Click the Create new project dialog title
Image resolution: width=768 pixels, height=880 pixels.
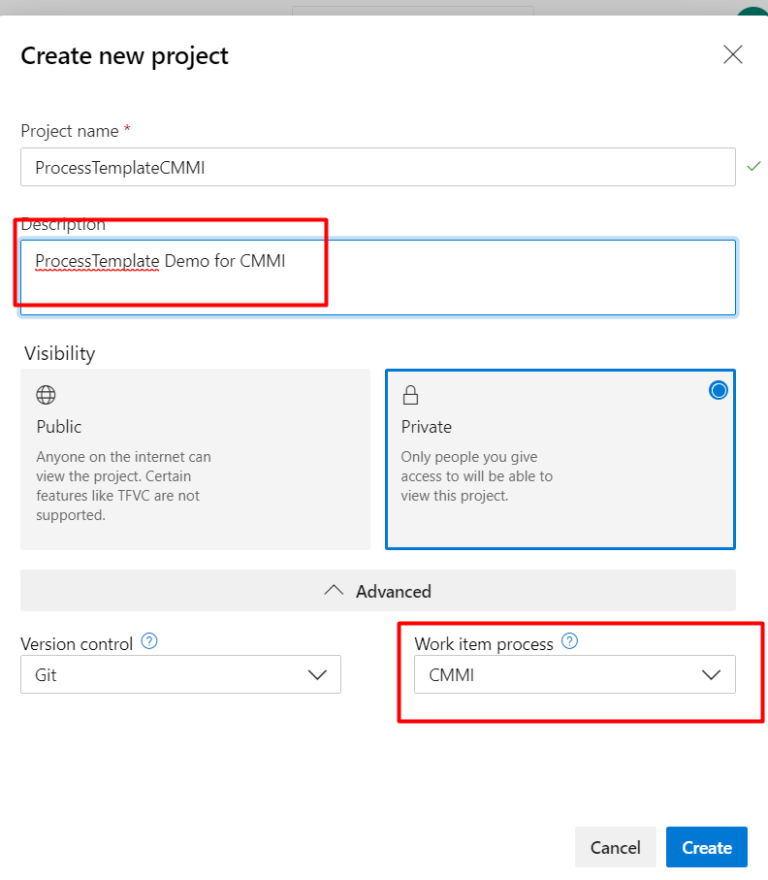coord(124,56)
